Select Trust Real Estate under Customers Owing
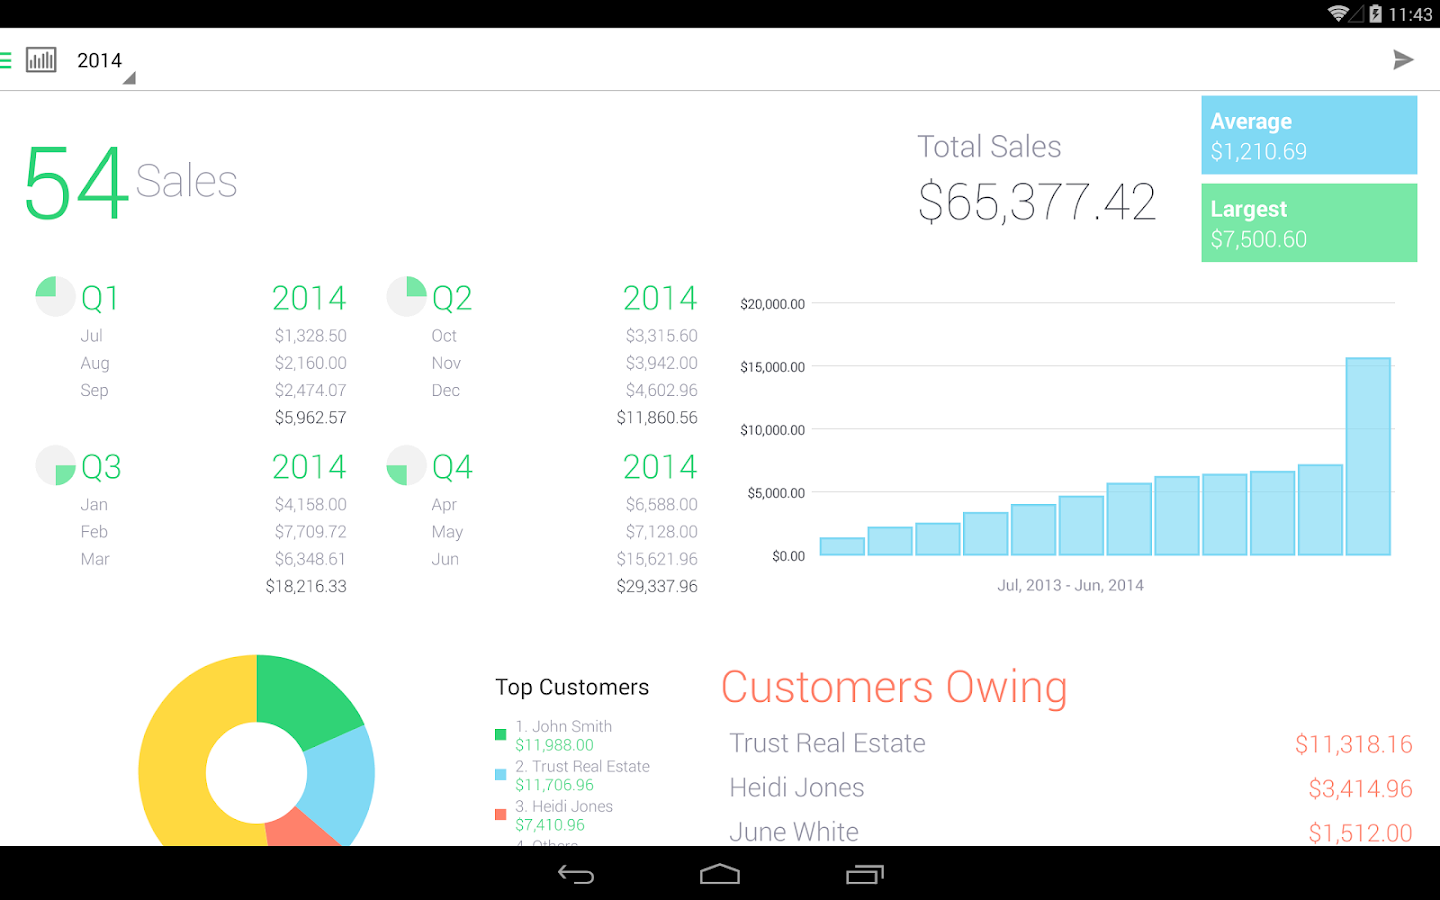This screenshot has height=900, width=1440. [826, 743]
